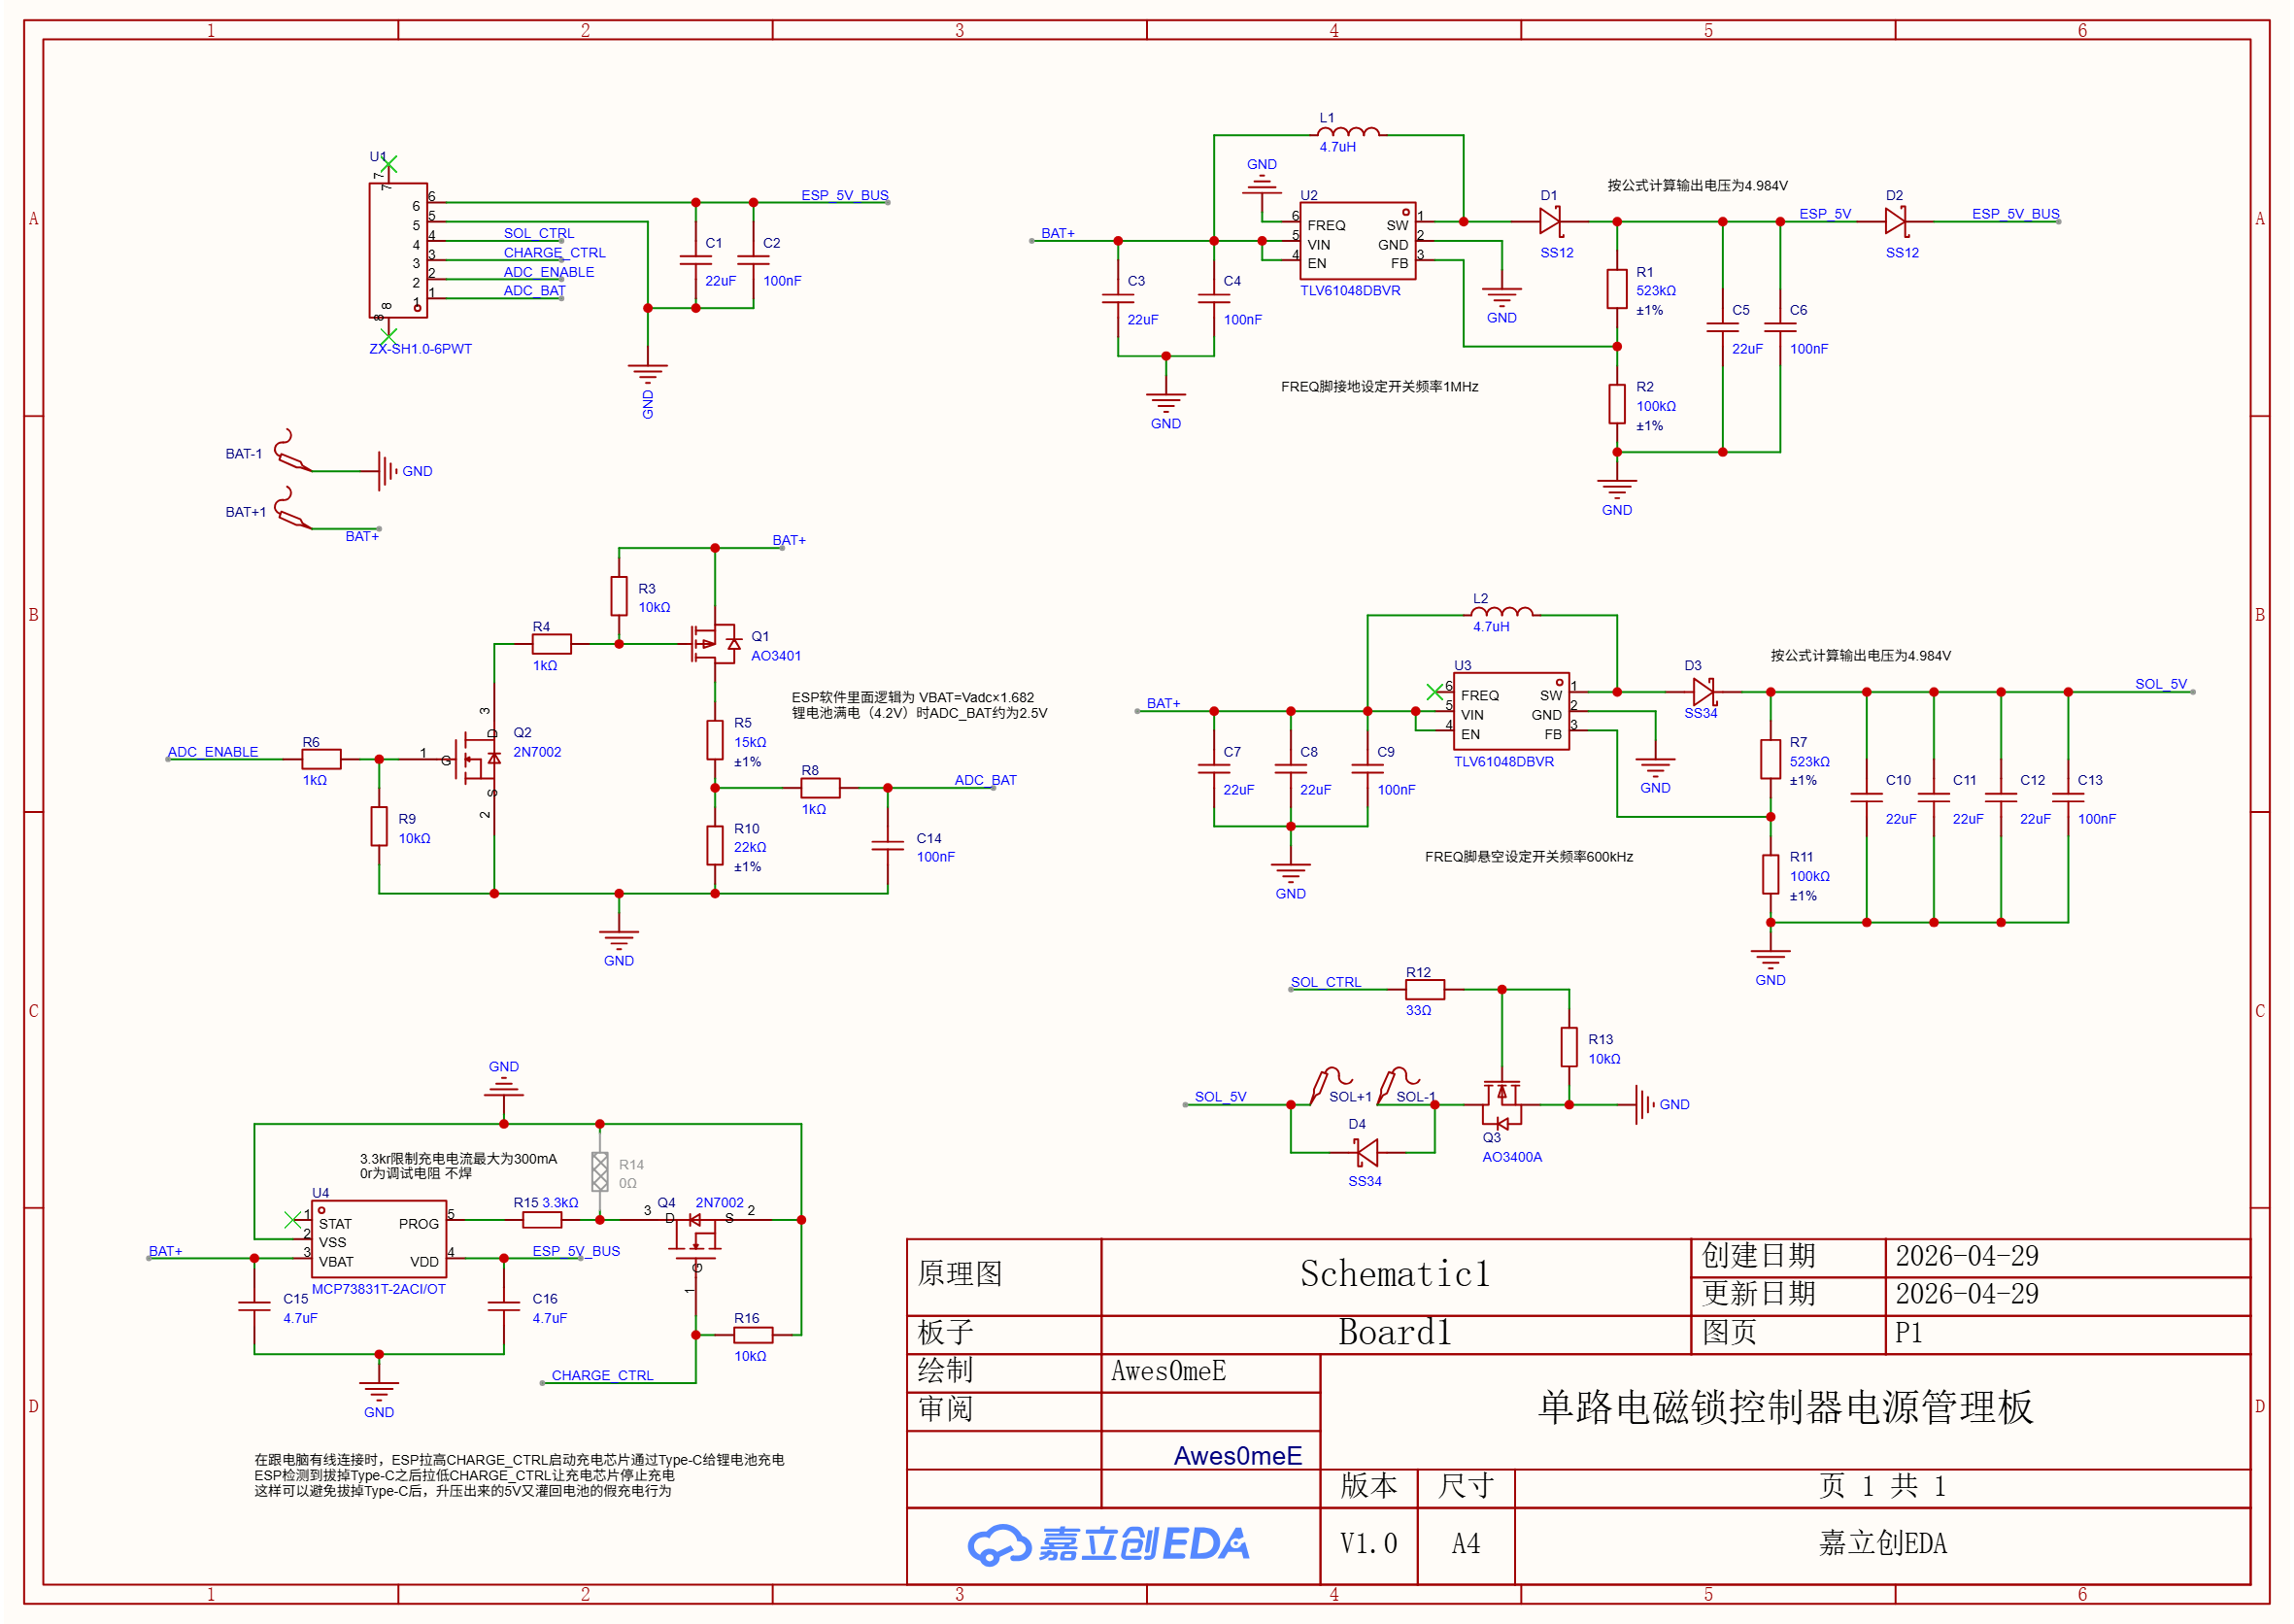
Task: Click the C14 100nF capacitor symbol
Action: 887,846
